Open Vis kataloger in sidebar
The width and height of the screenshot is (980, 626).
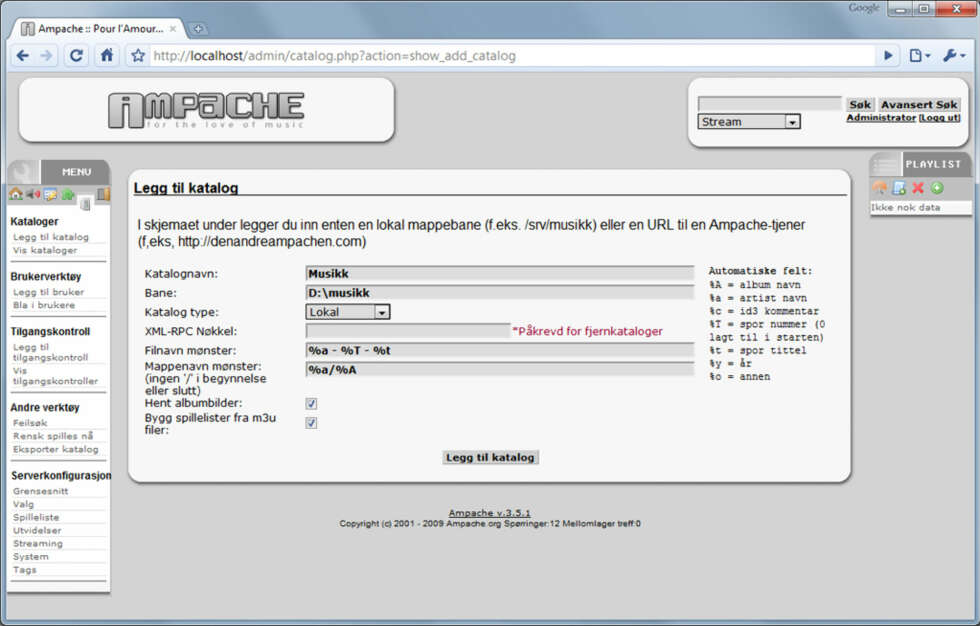click(x=45, y=250)
